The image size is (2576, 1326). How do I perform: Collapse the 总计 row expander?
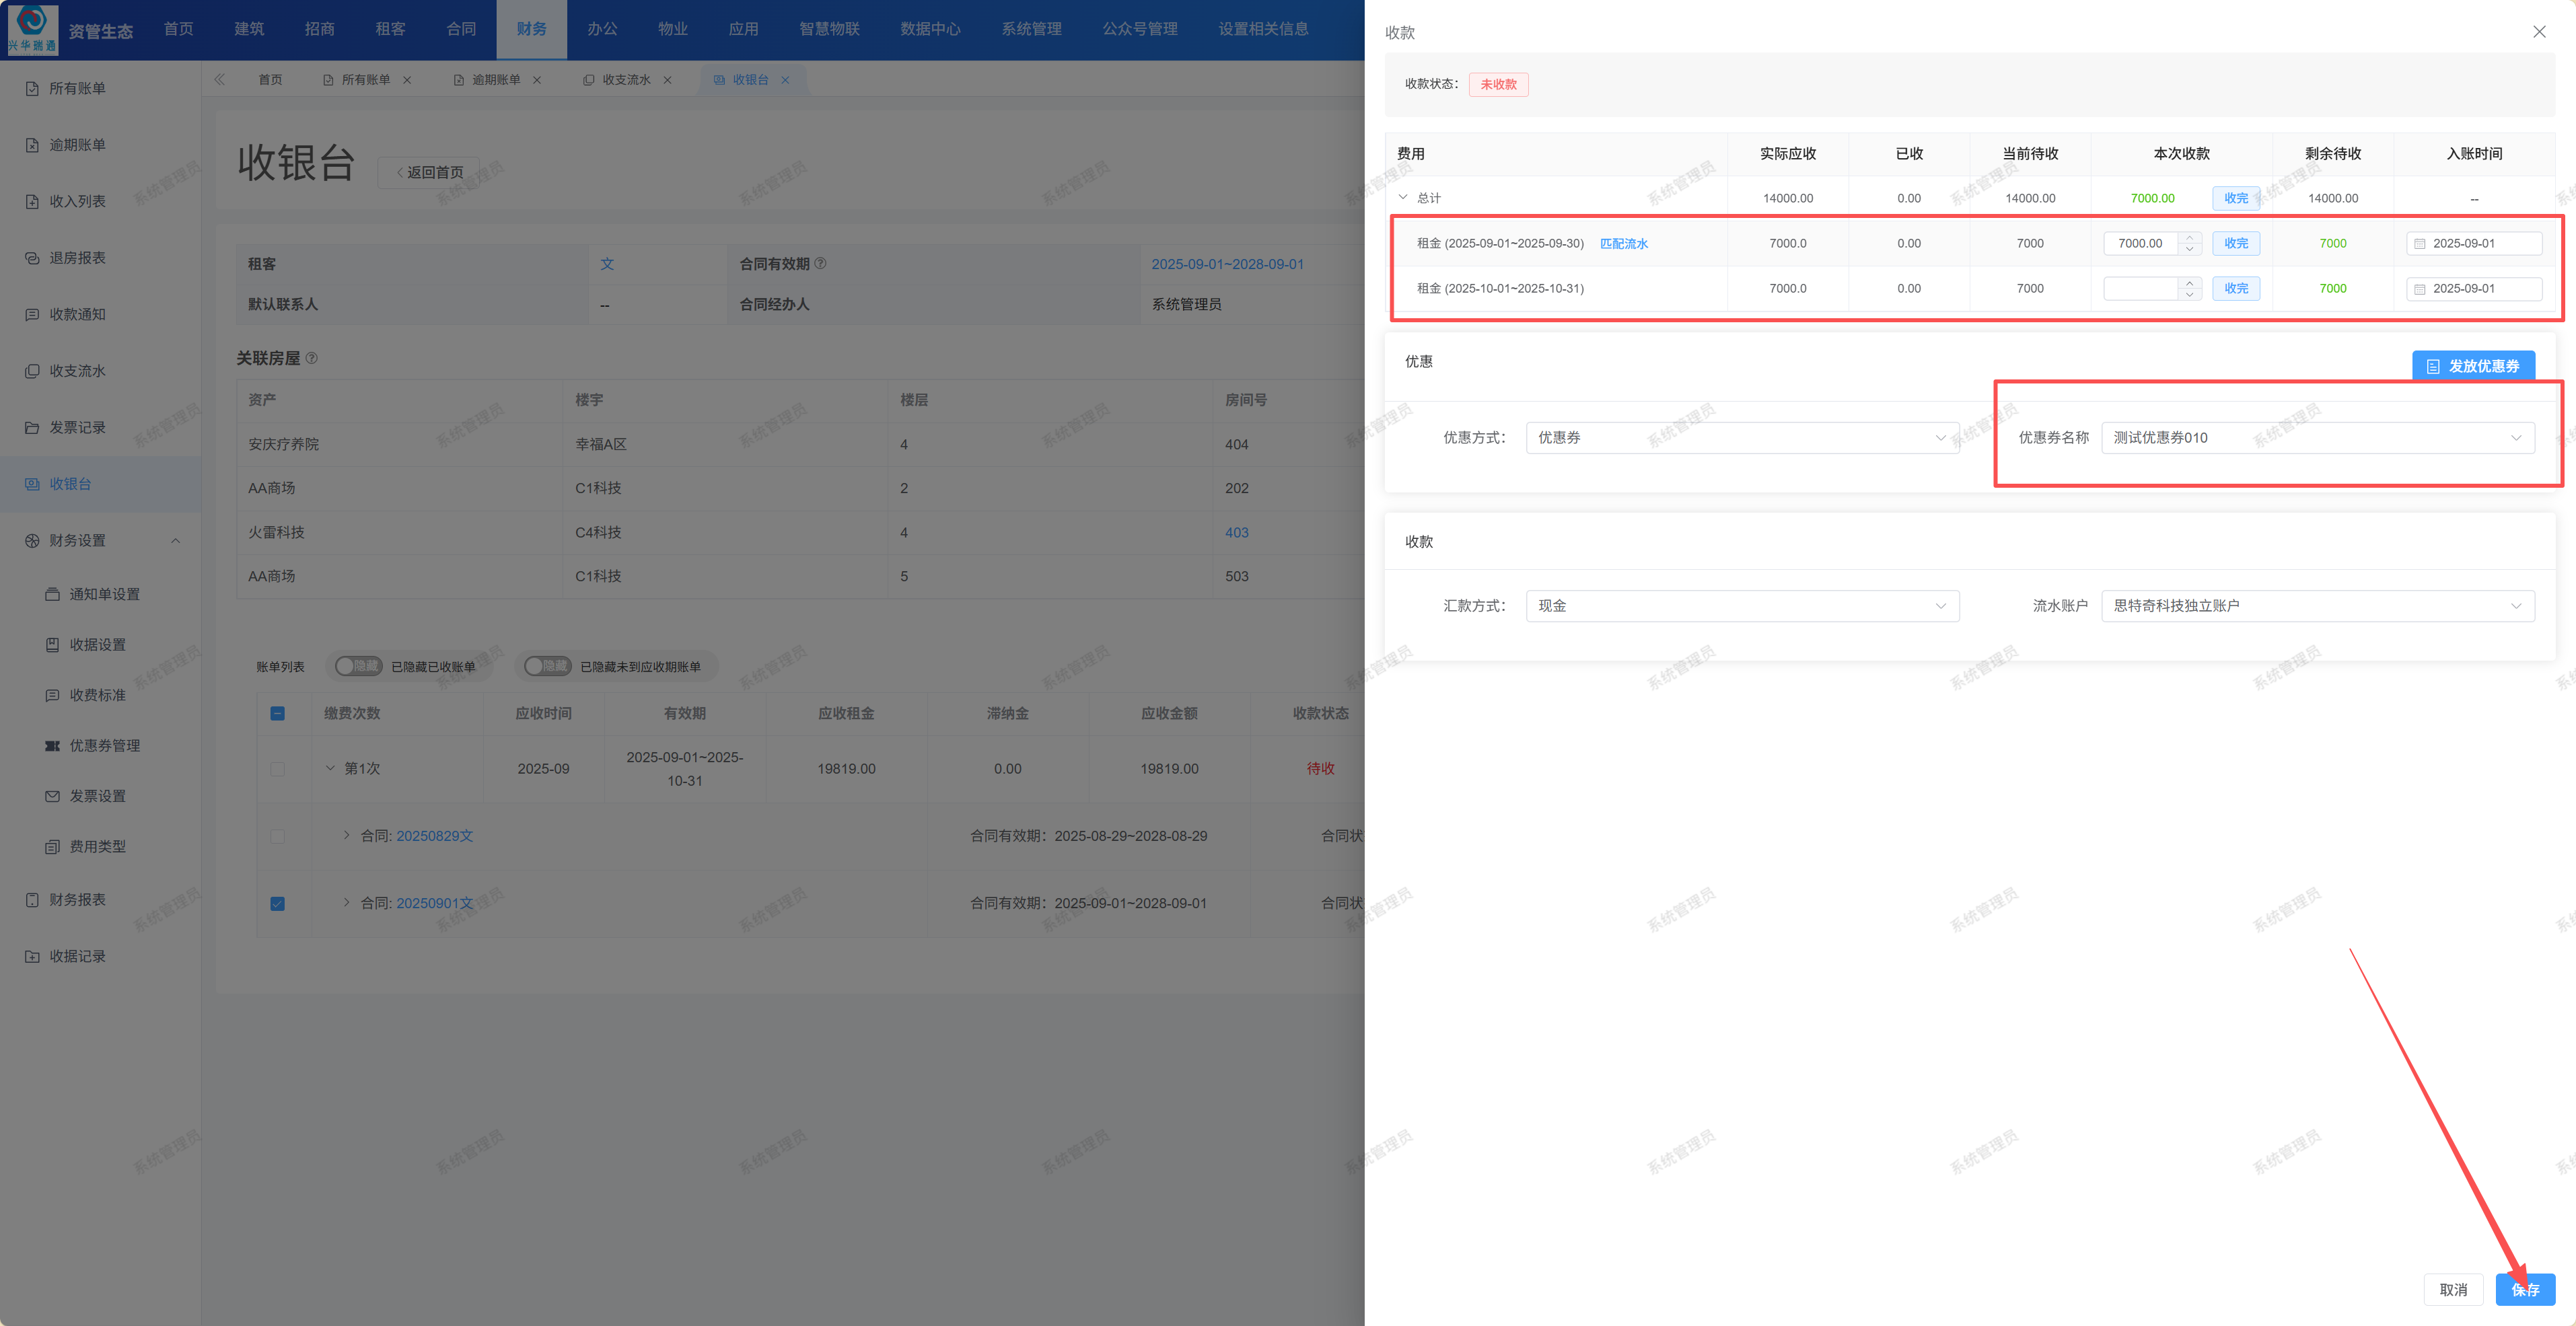1403,197
